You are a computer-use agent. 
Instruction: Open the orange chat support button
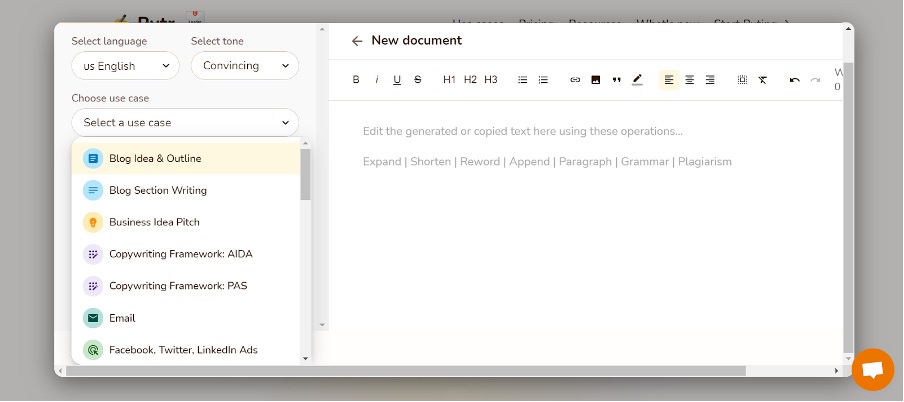click(872, 370)
